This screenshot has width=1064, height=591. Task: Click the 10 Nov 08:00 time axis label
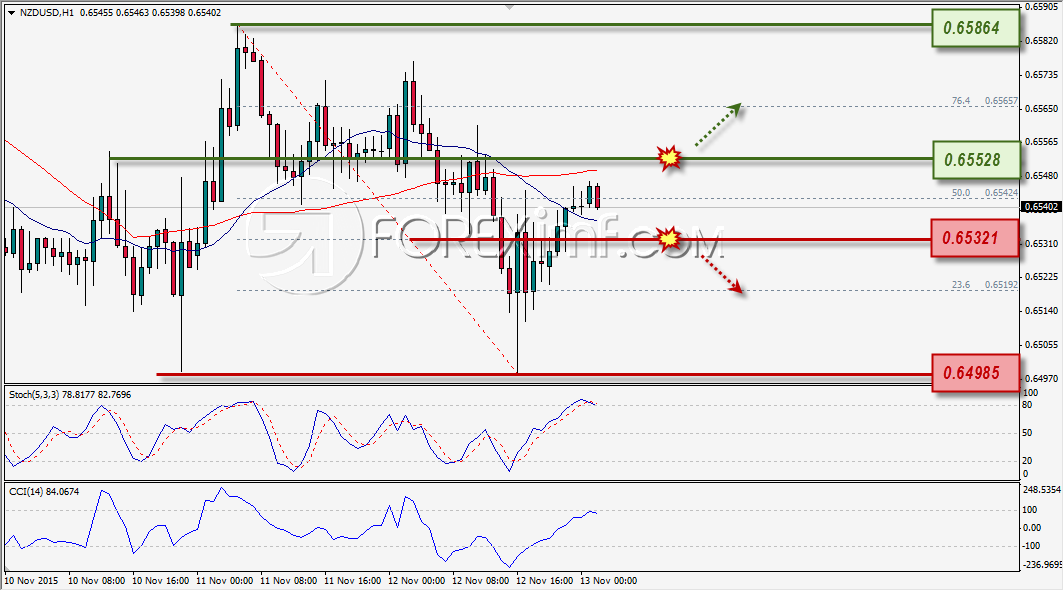96,581
